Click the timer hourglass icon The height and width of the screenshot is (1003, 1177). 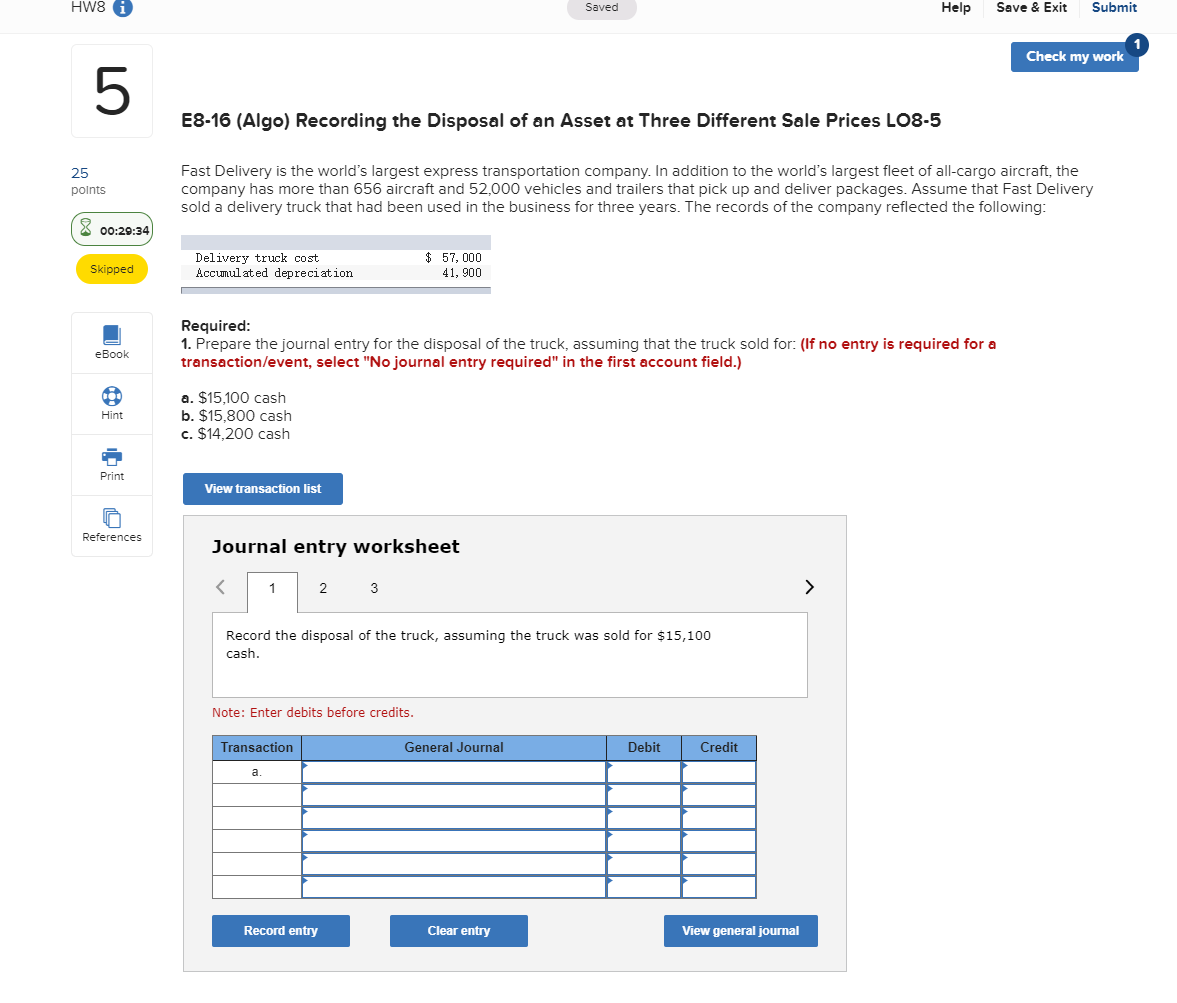[x=88, y=229]
